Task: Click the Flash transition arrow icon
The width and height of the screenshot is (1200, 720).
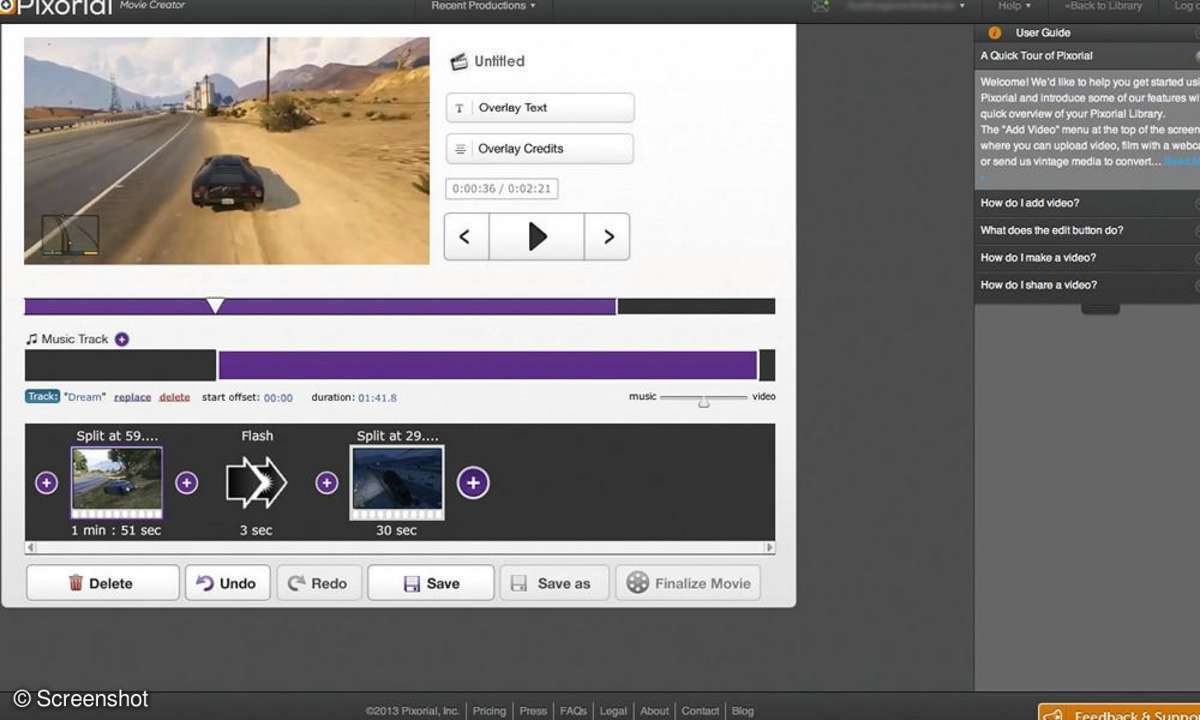Action: pos(256,483)
